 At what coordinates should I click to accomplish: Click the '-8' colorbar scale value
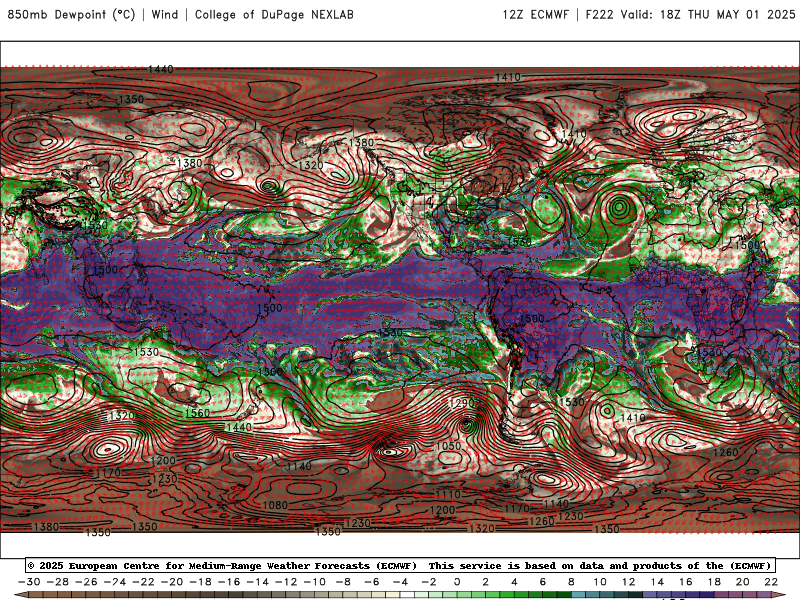pos(343,582)
